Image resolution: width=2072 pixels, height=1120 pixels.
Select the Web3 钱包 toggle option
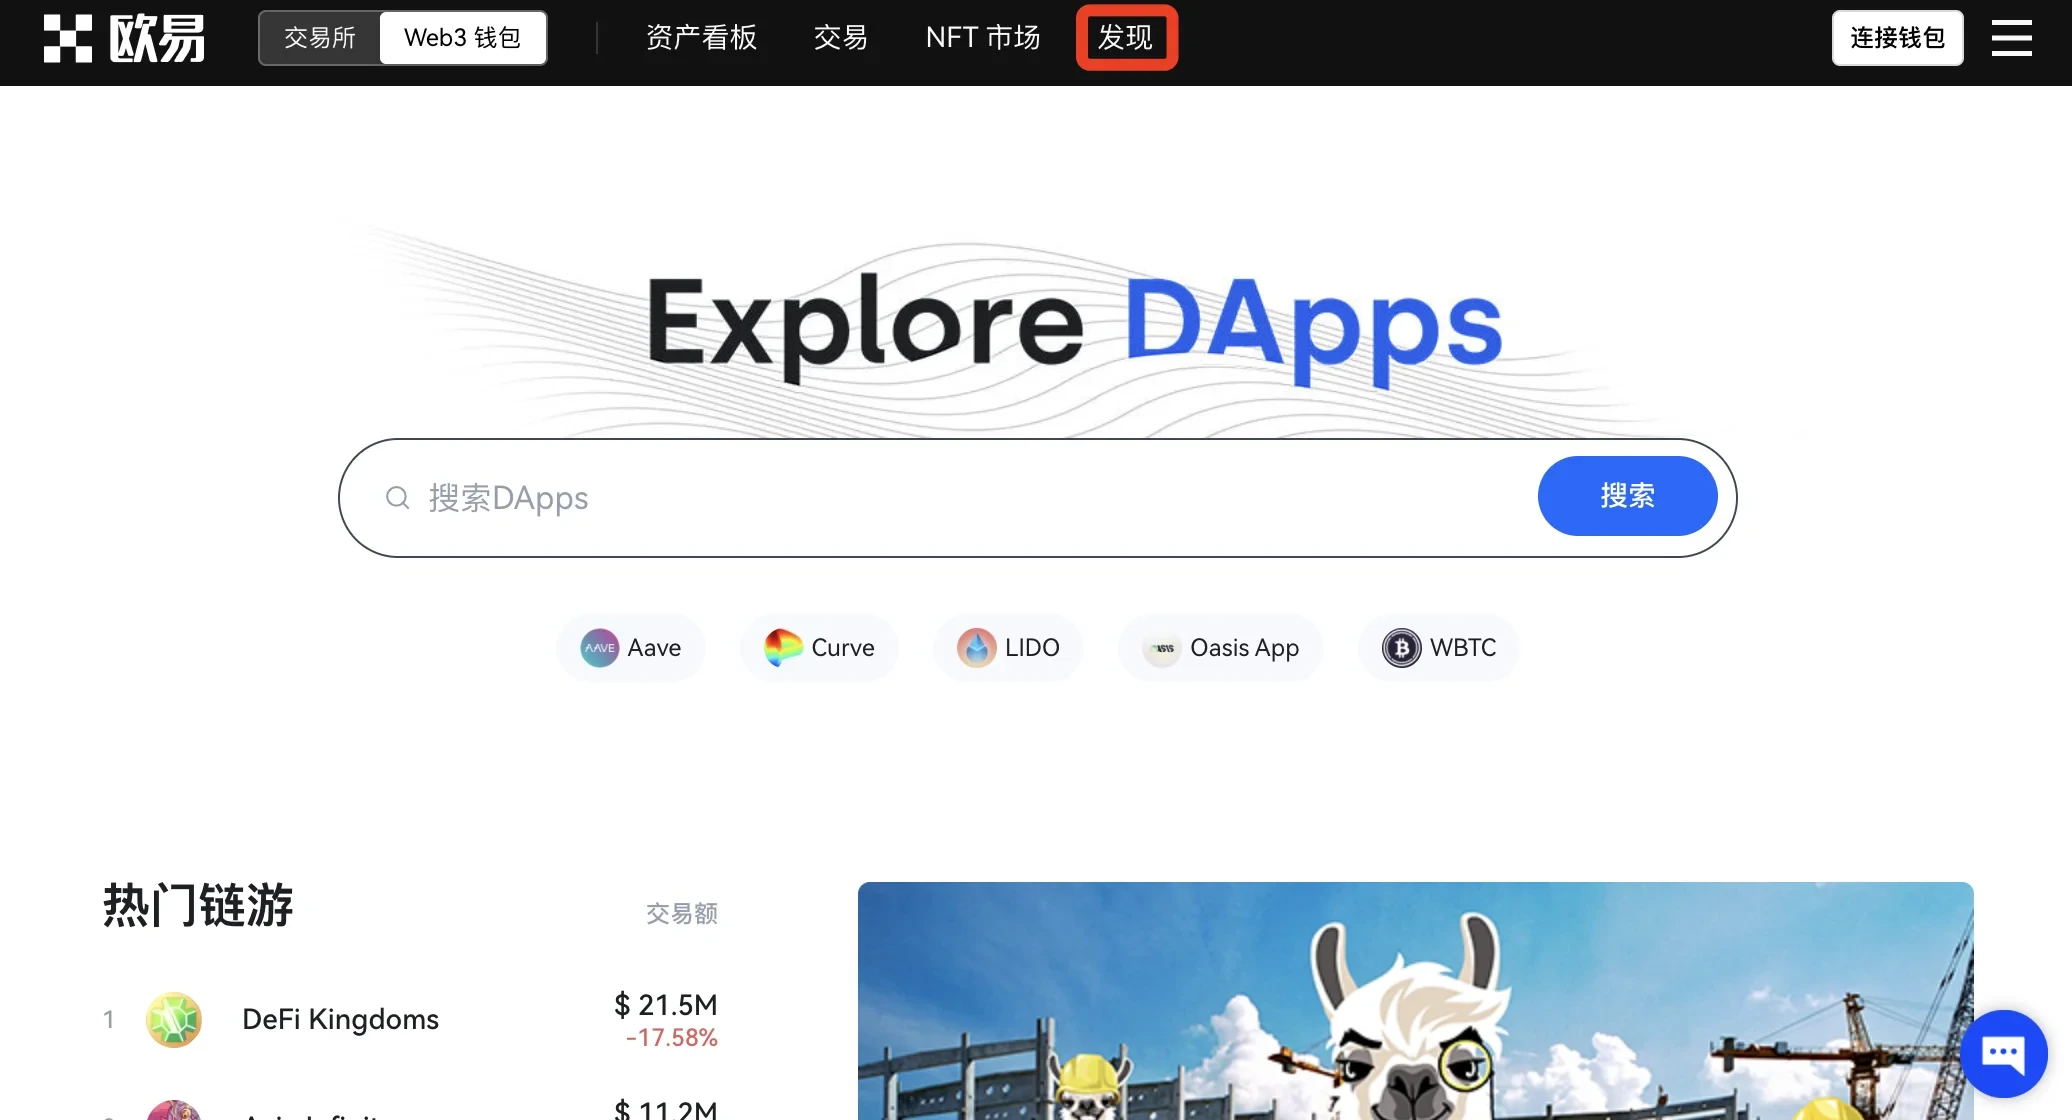462,38
